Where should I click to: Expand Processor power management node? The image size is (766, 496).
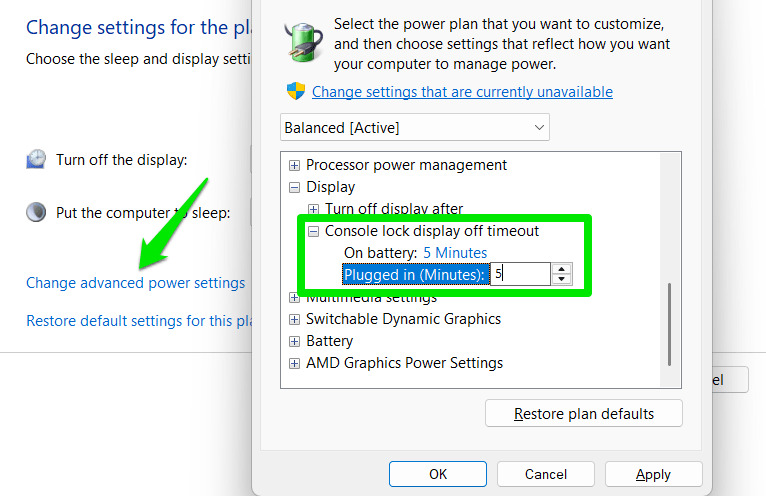pos(294,165)
